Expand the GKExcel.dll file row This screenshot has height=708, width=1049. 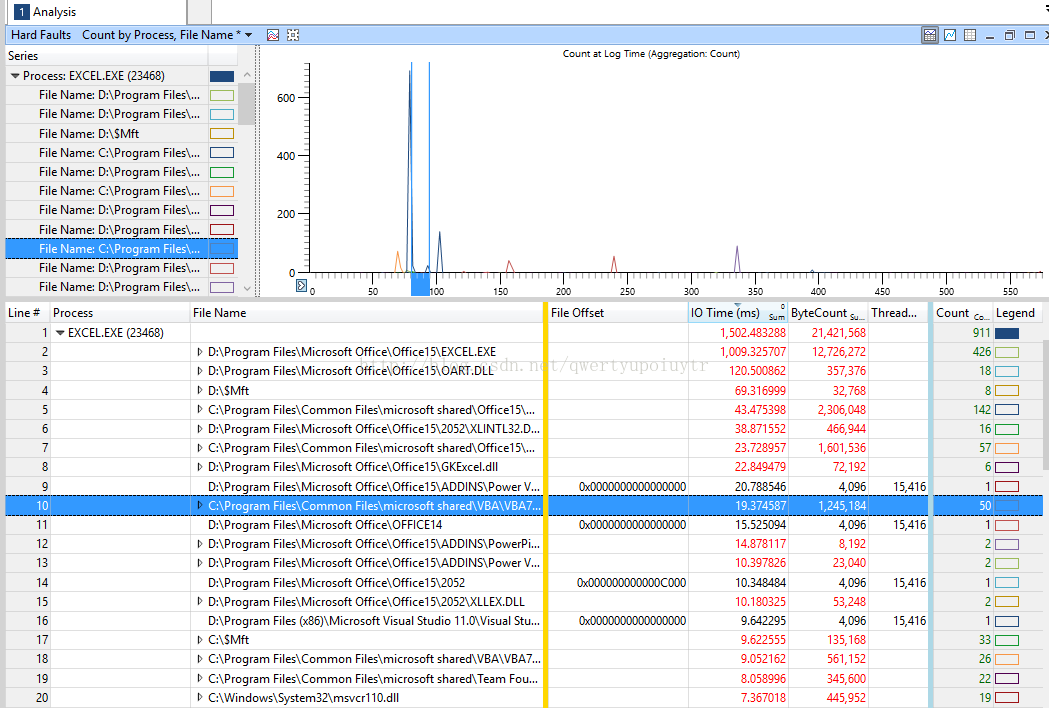pos(199,466)
